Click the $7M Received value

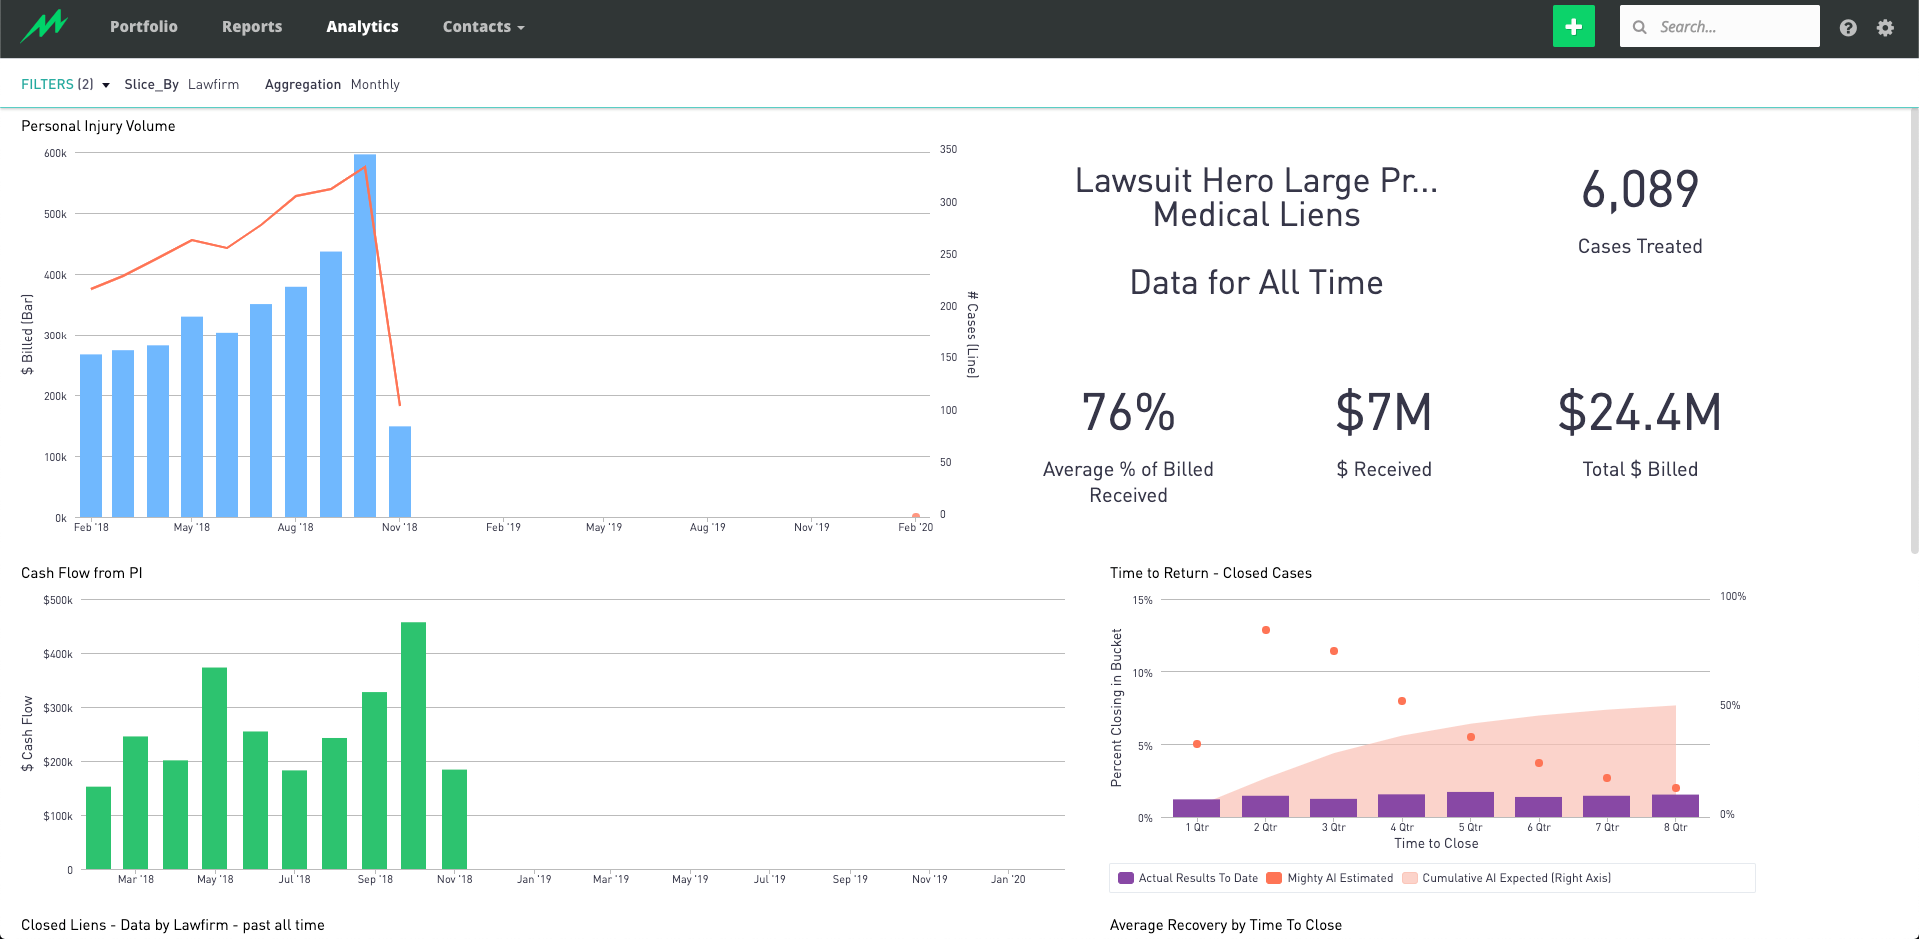(x=1384, y=412)
